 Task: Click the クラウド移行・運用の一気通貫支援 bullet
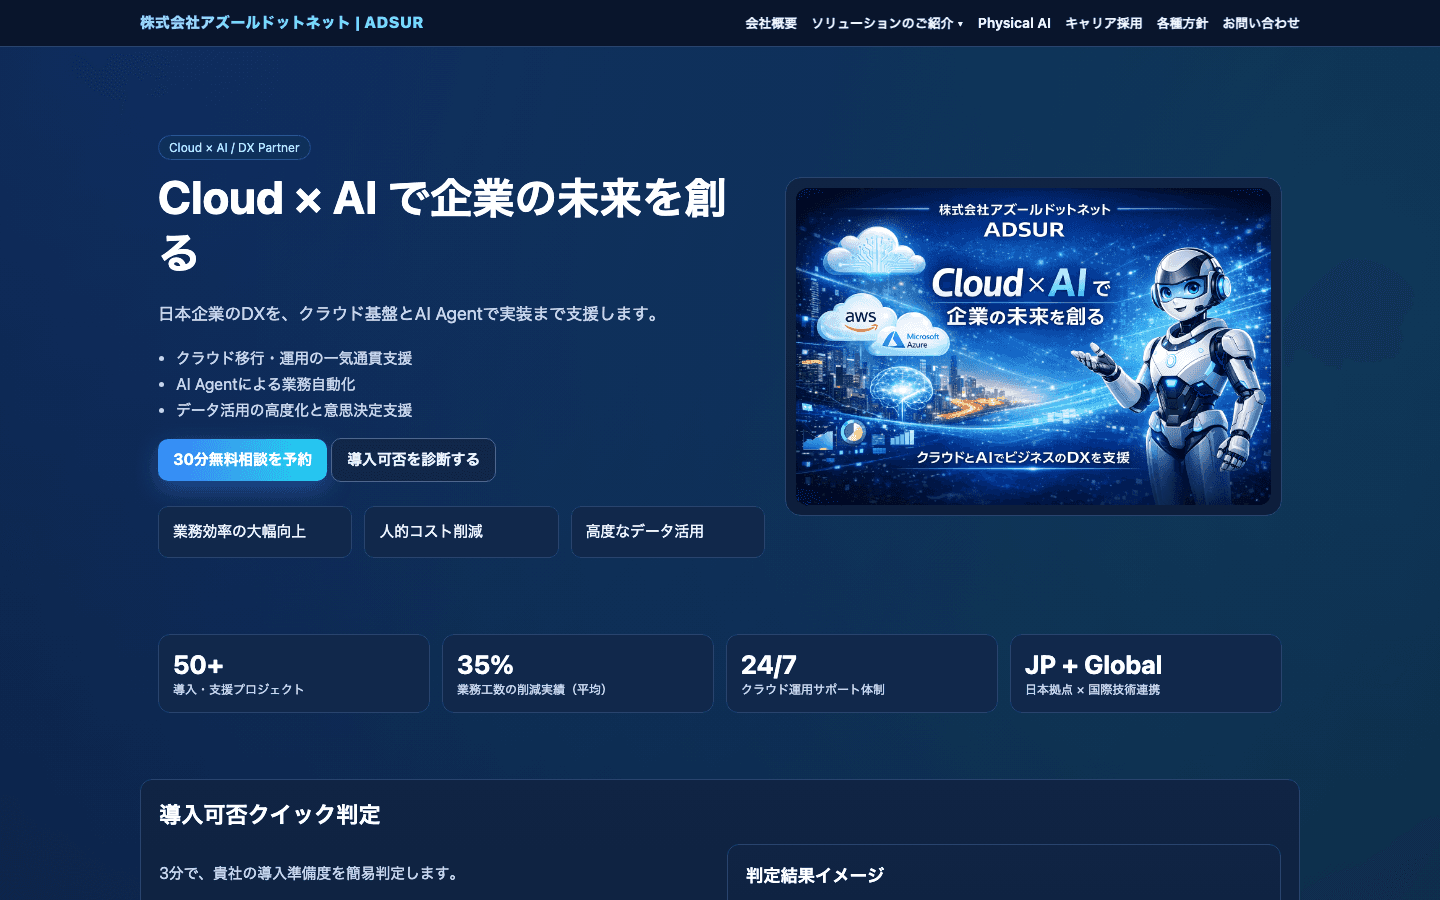point(294,358)
